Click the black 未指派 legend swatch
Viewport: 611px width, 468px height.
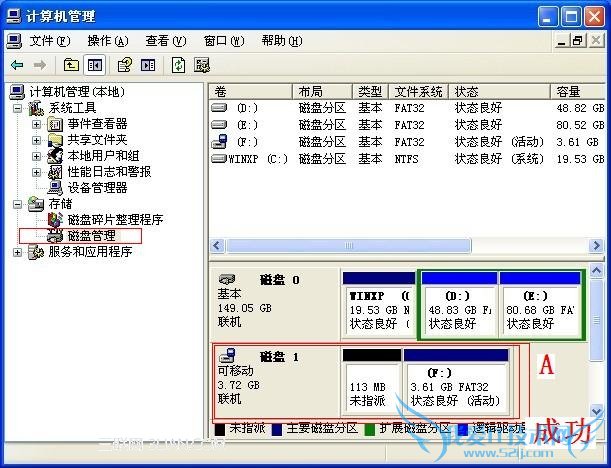220,429
